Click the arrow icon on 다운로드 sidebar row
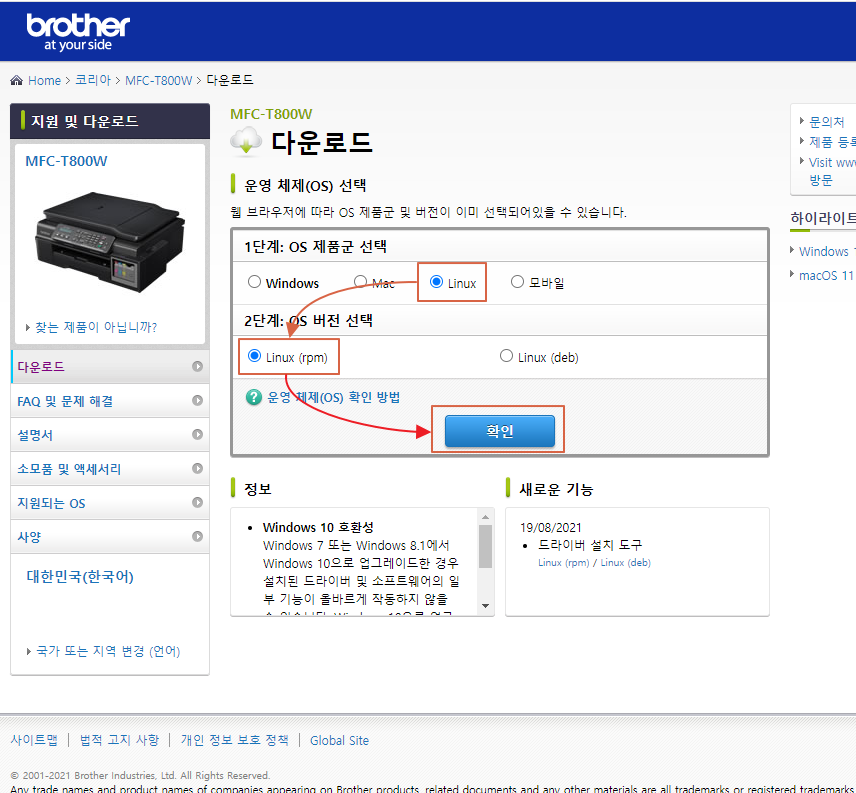This screenshot has width=856, height=793. tap(198, 366)
